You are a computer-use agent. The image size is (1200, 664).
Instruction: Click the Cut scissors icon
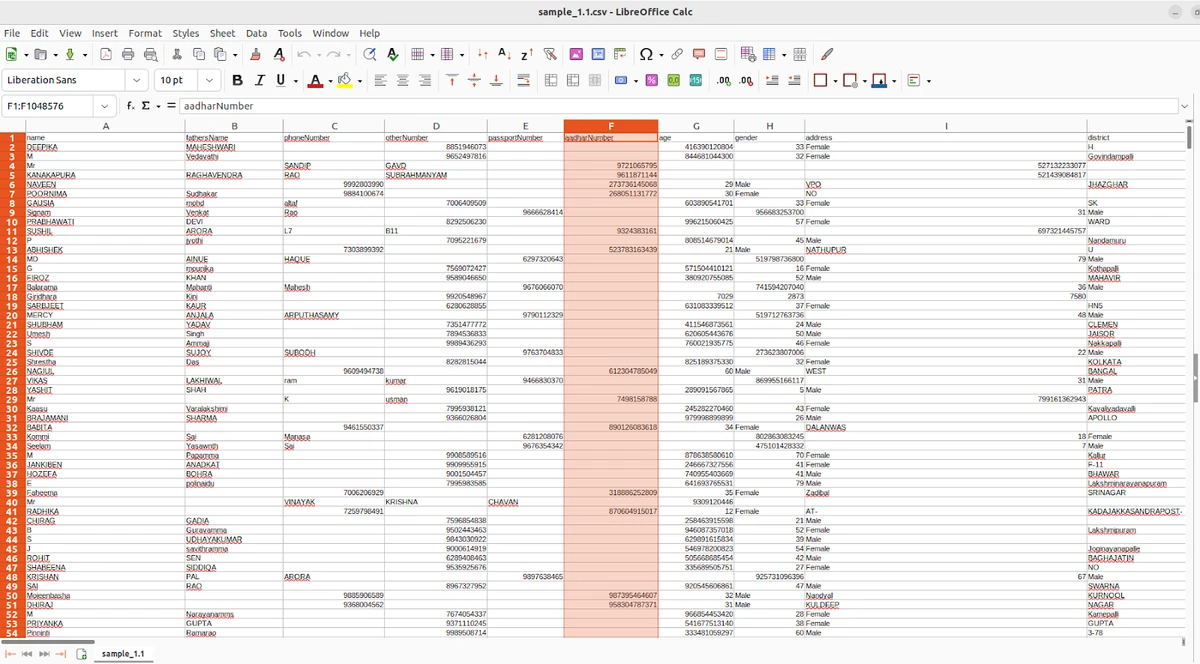[x=178, y=54]
